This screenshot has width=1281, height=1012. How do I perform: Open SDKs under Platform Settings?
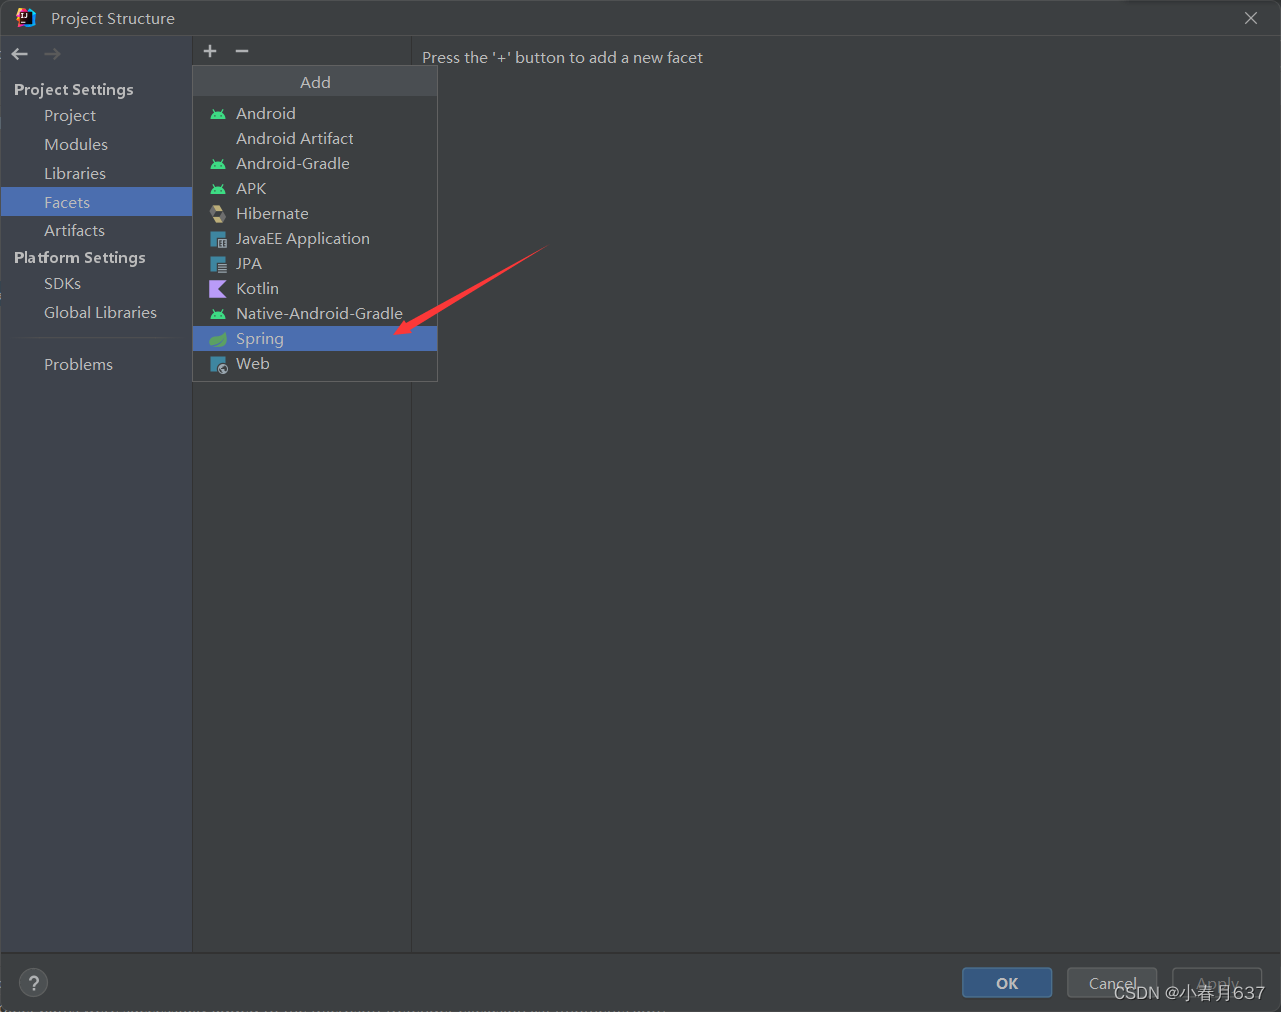click(96, 284)
